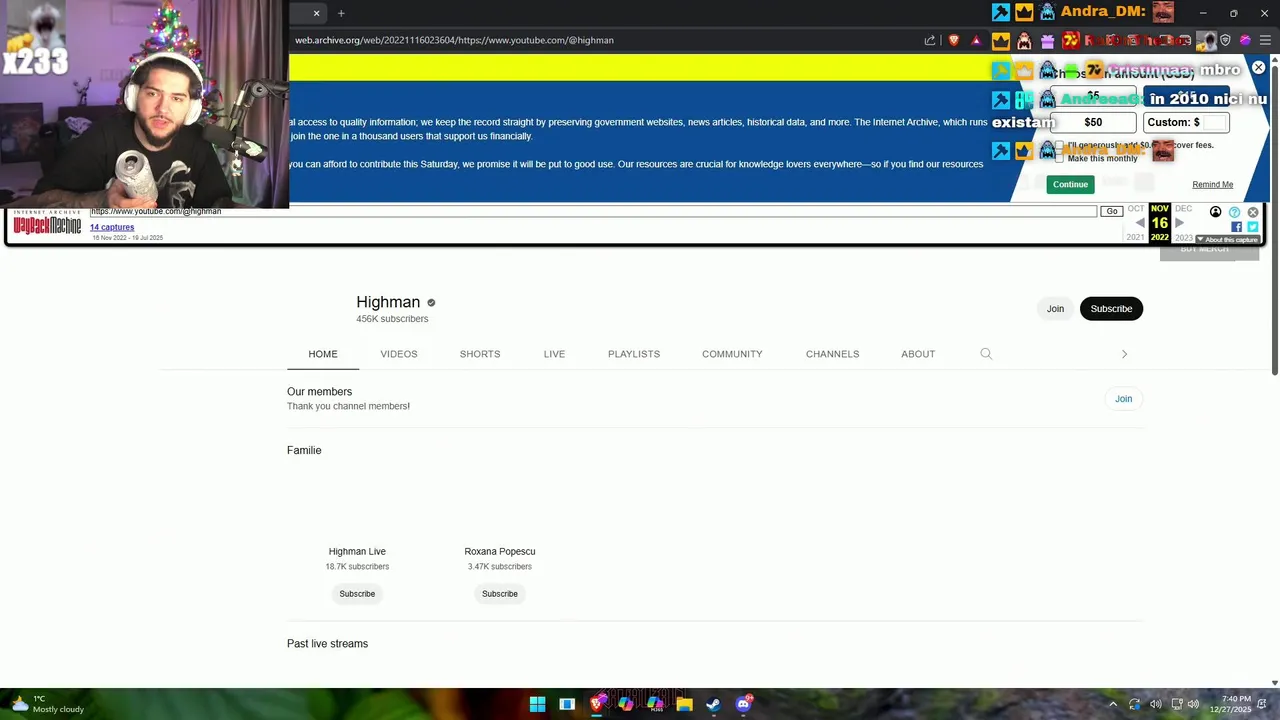
Task: Open the browser hamburger menu
Action: [1265, 40]
